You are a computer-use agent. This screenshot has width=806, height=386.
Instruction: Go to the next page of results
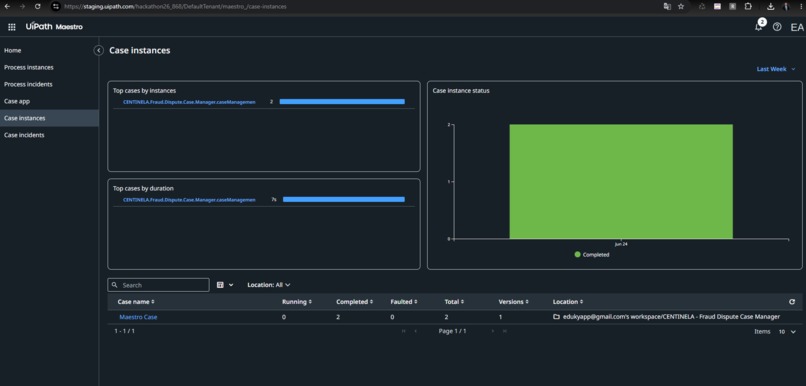(493, 332)
